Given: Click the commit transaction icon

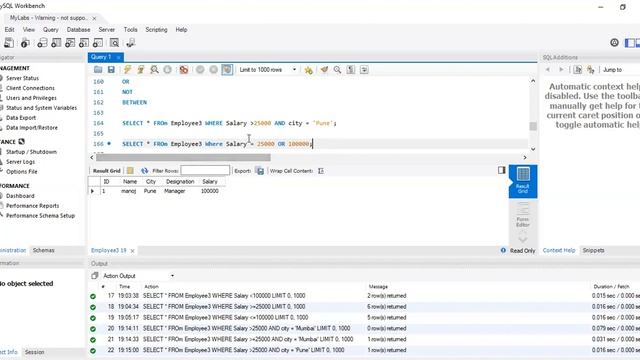Looking at the screenshot, I should 200,70.
